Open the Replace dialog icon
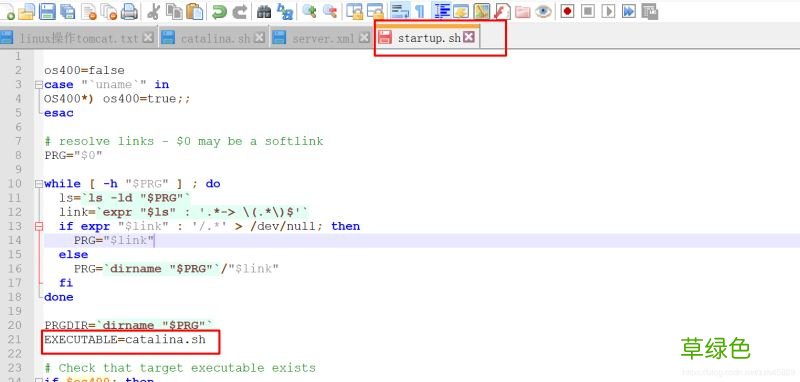Image resolution: width=800 pixels, height=382 pixels. click(x=285, y=11)
